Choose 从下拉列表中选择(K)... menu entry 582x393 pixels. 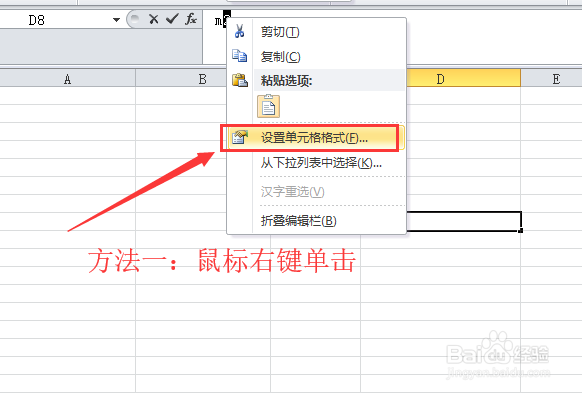coord(316,163)
